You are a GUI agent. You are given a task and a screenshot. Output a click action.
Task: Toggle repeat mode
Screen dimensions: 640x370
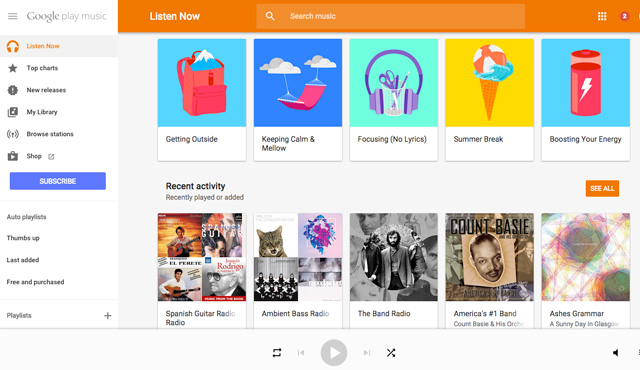(x=277, y=352)
